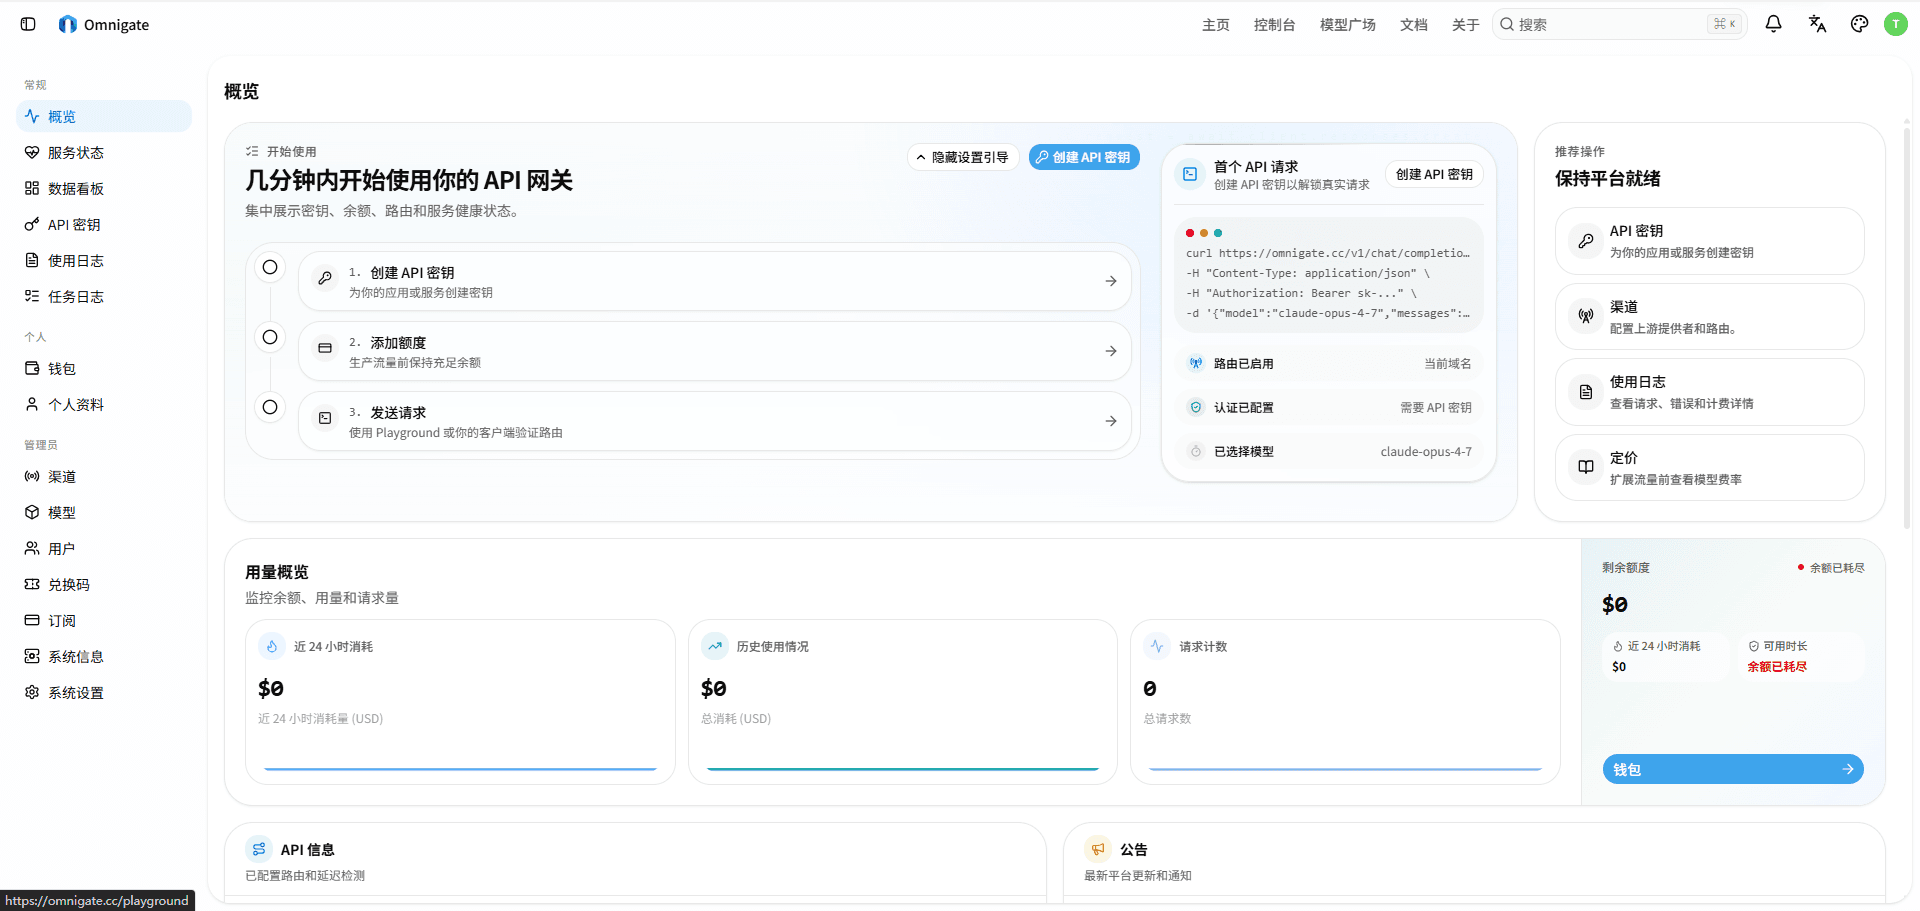1920x911 pixels.
Task: Open 数据看板 in the sidebar
Action: 104,188
